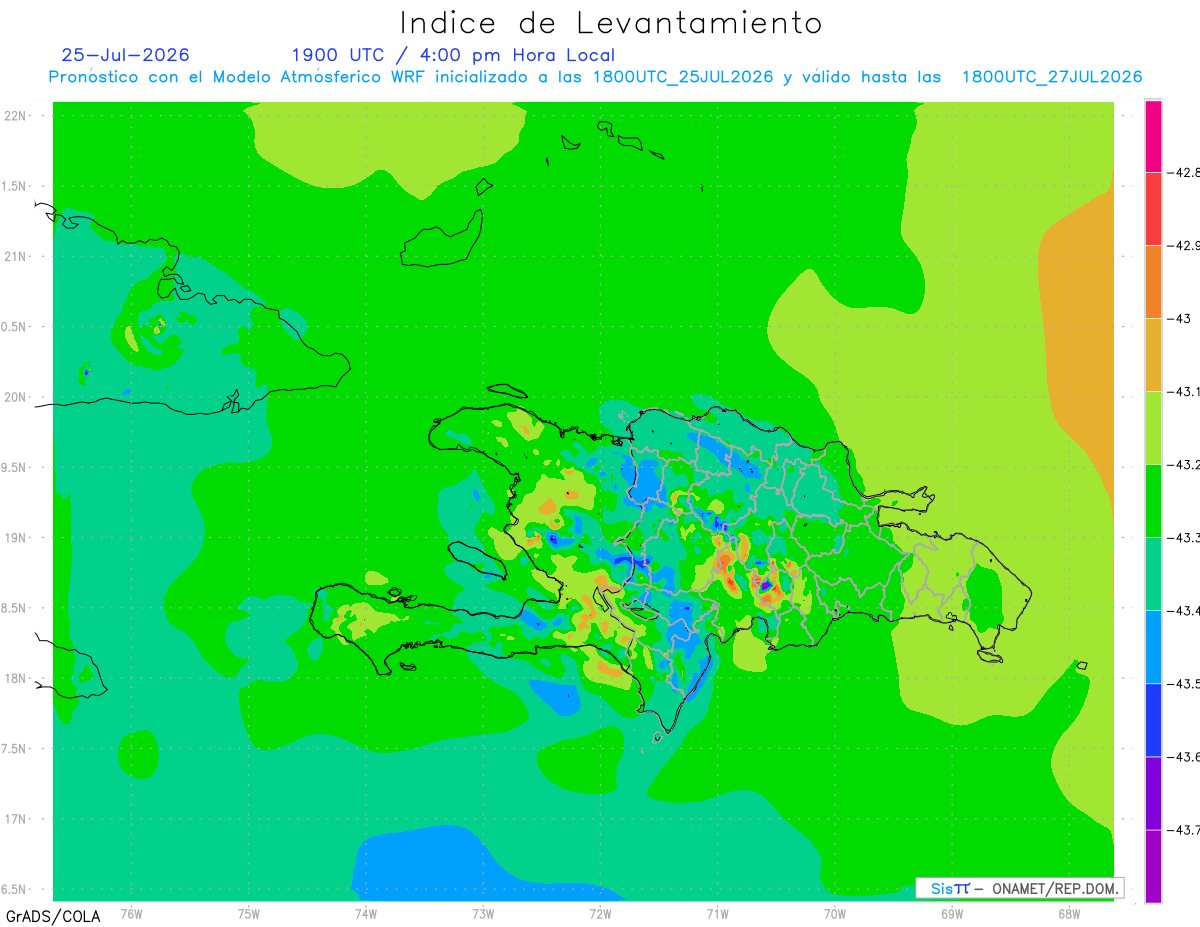Pick the bright green legend swatch above -43.3
Image resolution: width=1200 pixels, height=927 pixels.
pyautogui.click(x=1153, y=501)
